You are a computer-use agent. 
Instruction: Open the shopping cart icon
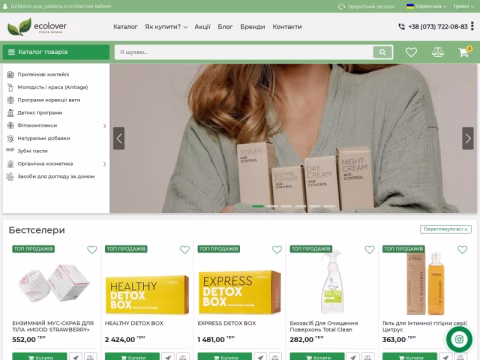(464, 52)
